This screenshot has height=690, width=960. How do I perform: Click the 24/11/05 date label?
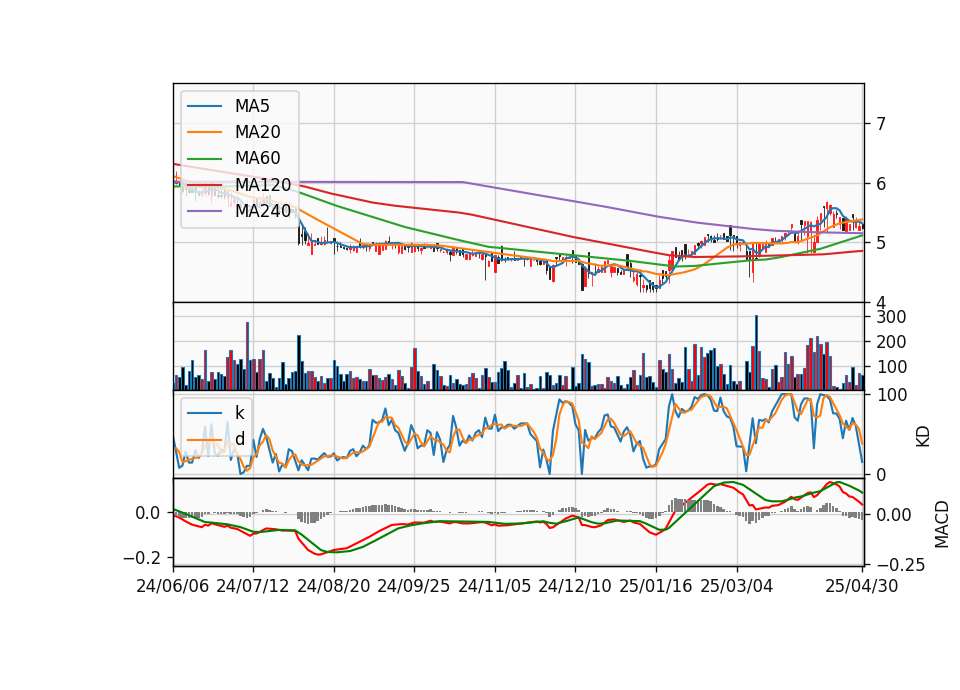tap(494, 586)
